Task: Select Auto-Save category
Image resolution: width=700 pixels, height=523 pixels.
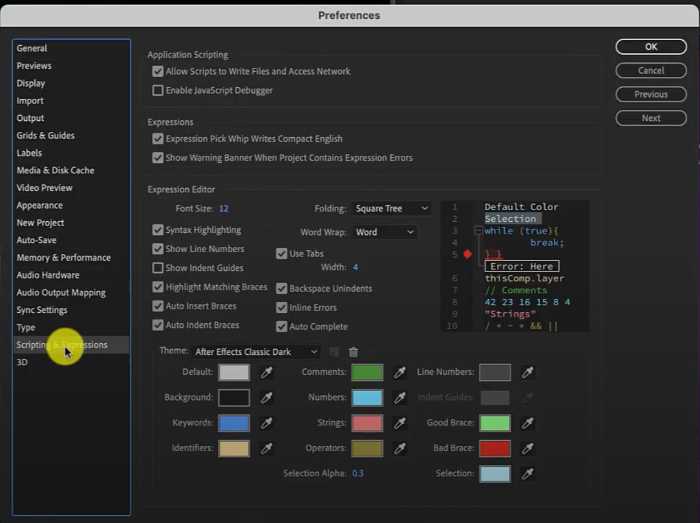Action: coord(36,240)
